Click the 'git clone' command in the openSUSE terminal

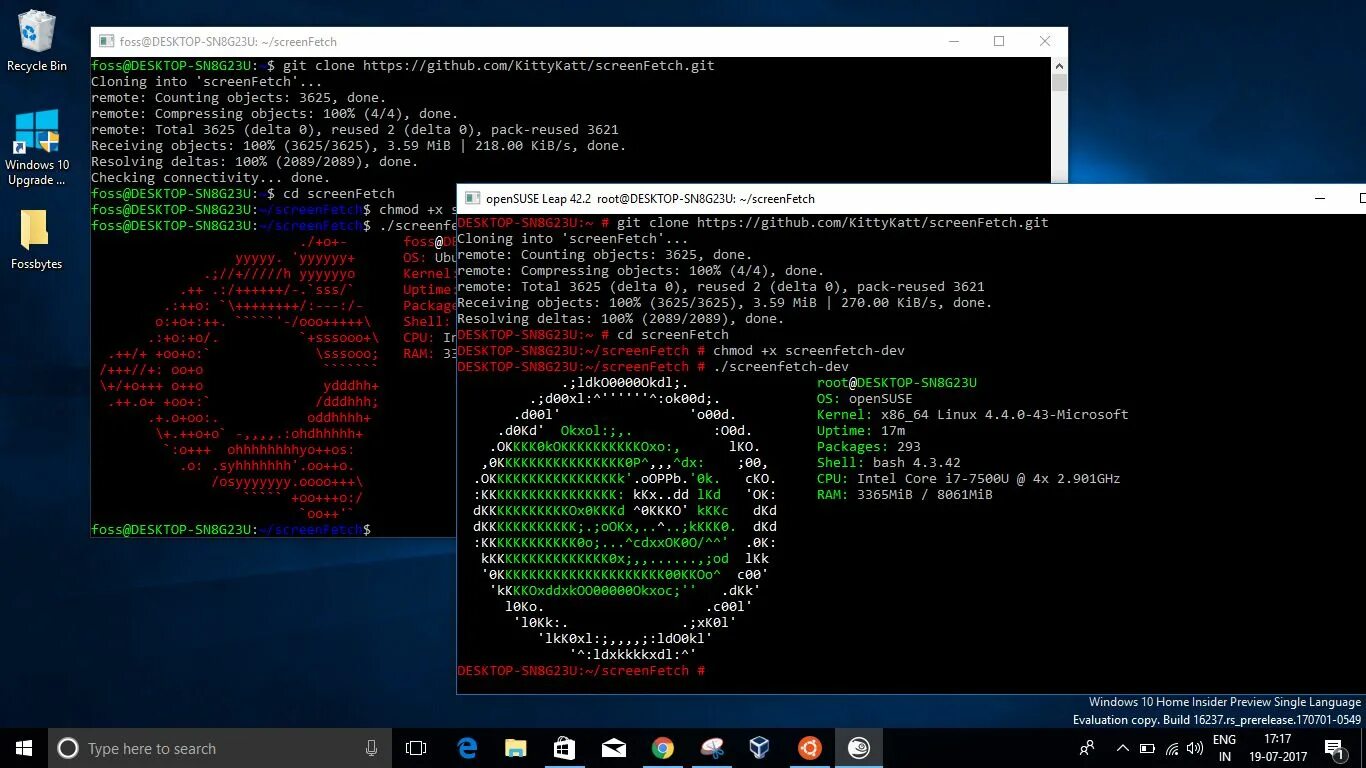coord(833,222)
